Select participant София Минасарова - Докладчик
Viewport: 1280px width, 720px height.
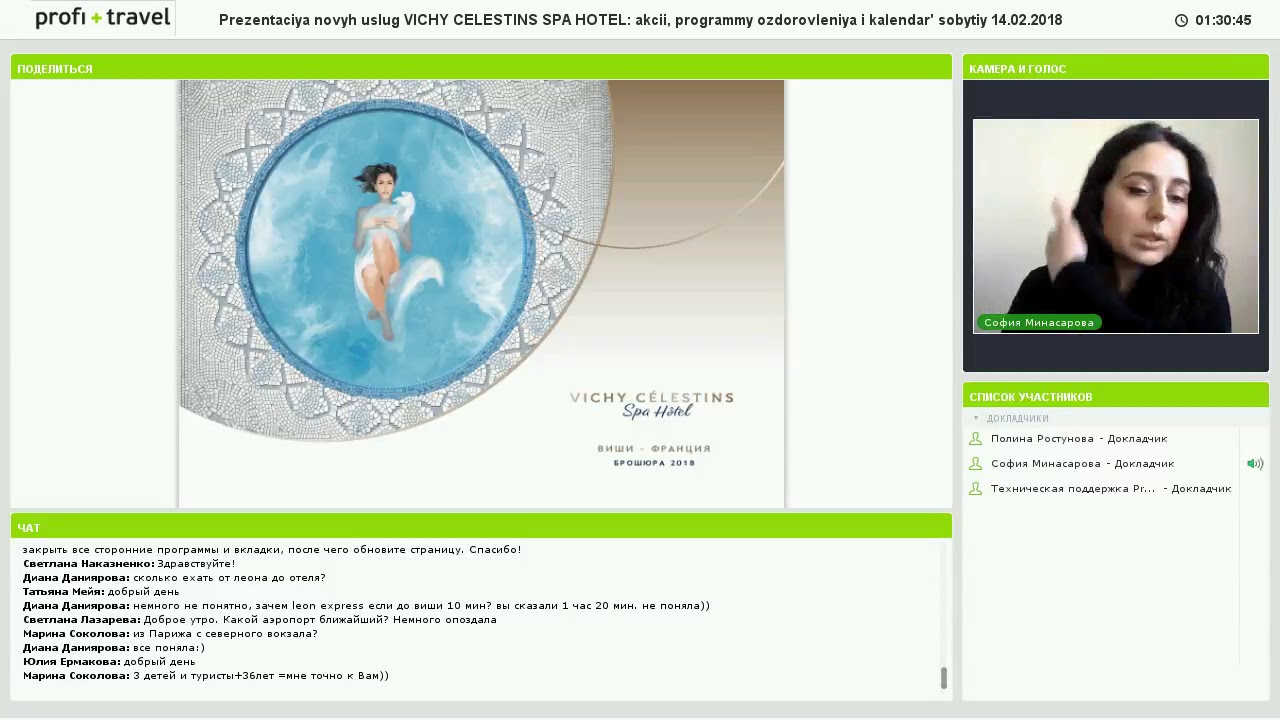(1082, 464)
